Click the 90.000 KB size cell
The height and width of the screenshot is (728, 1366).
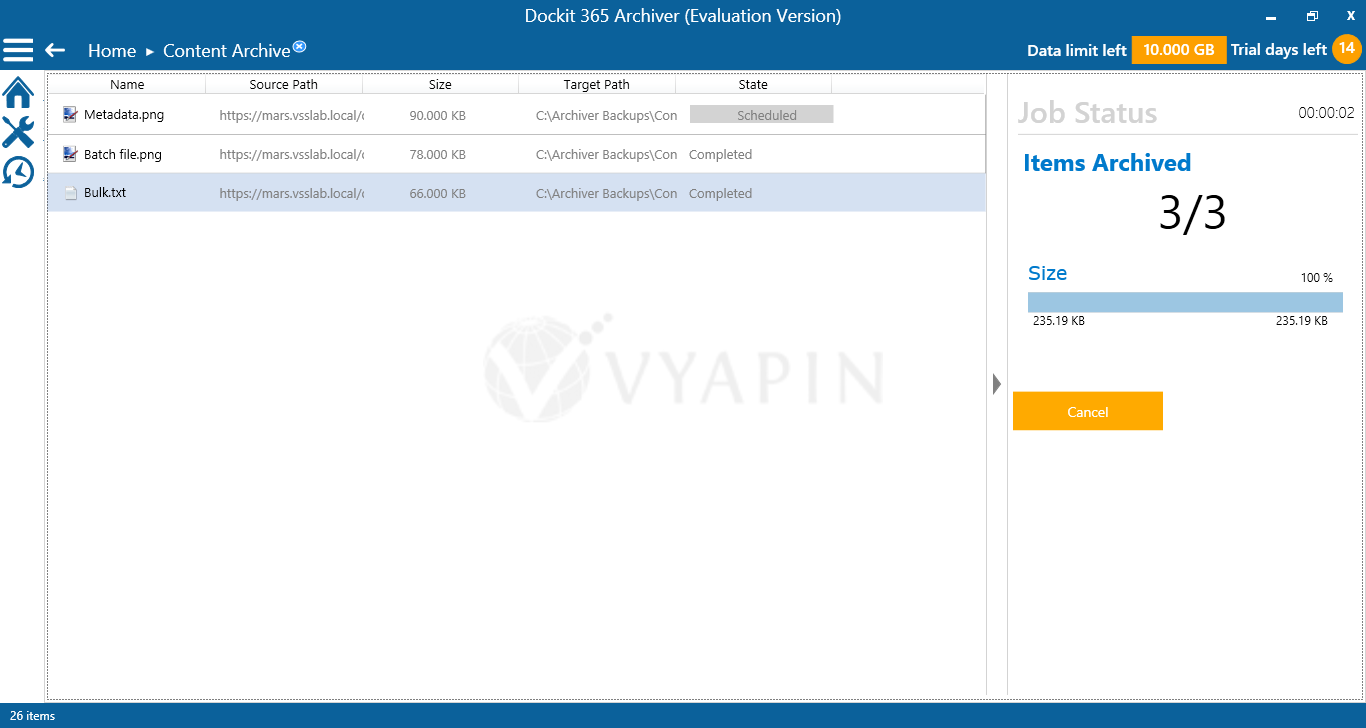tap(437, 115)
